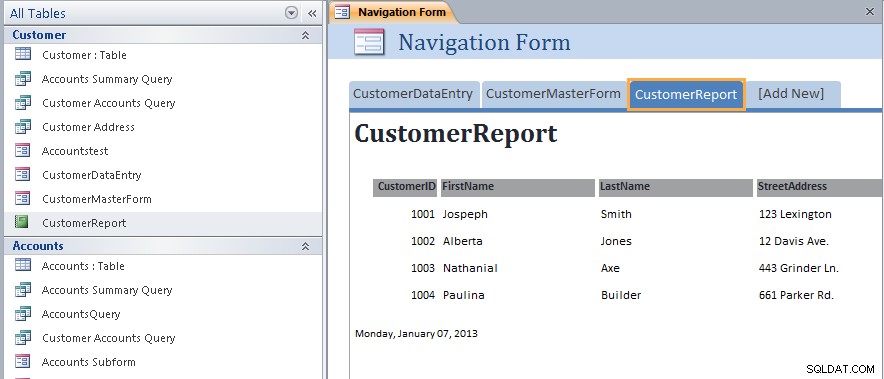Collapse the Customer group
The image size is (884, 379).
coord(305,35)
